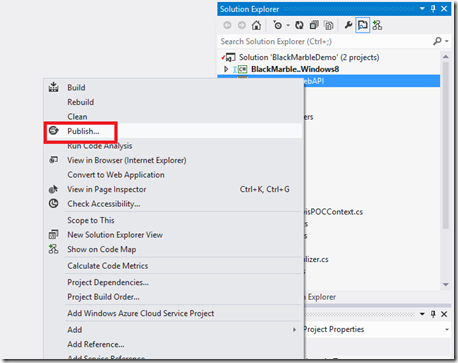Click the Build icon in context menu
Image resolution: width=458 pixels, height=363 pixels.
click(x=53, y=87)
